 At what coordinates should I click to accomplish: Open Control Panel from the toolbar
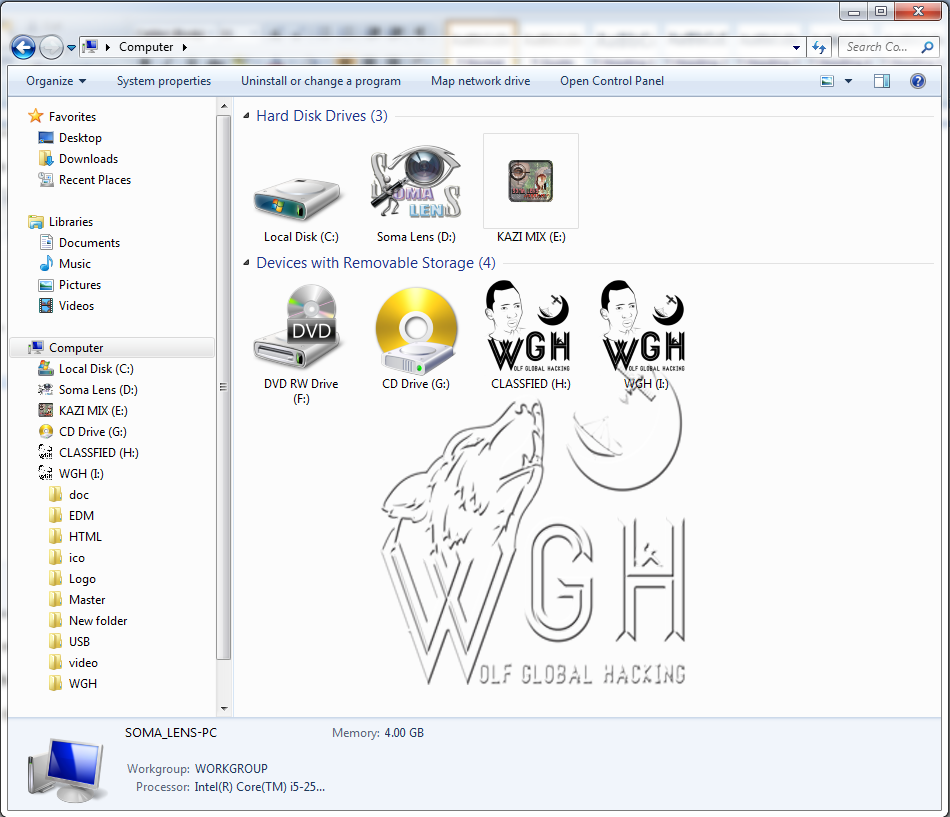[x=611, y=81]
